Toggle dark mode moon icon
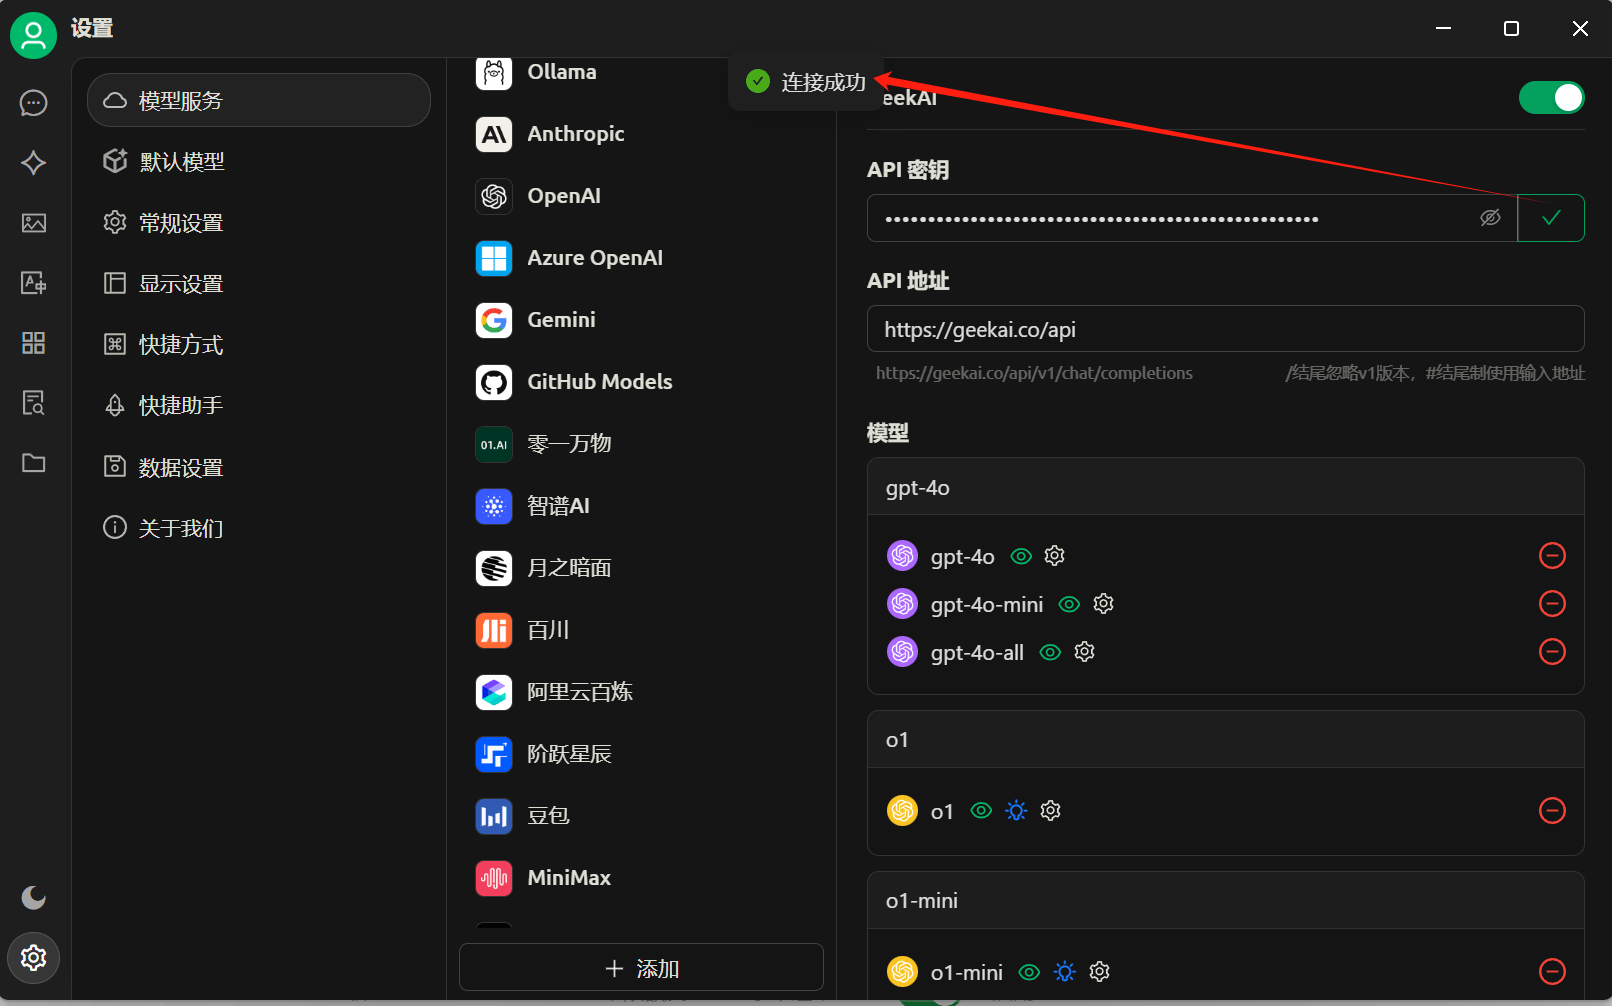Viewport: 1612px width, 1006px height. click(x=34, y=898)
